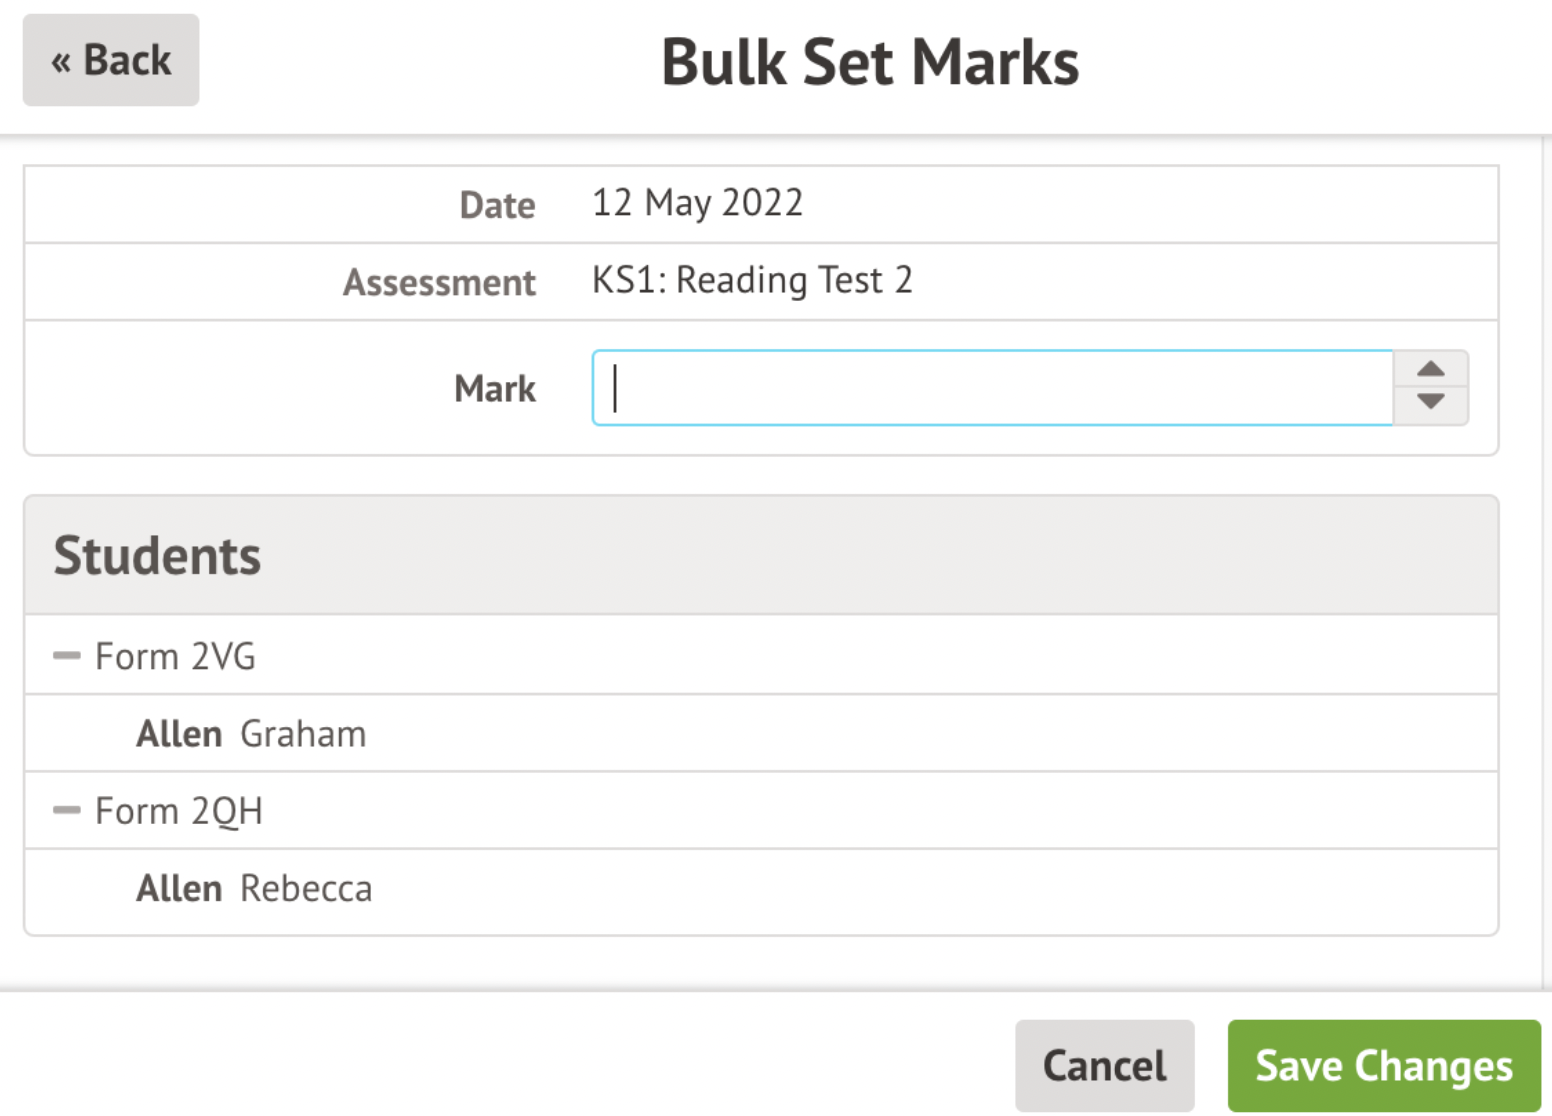Focus the Mark input field

(991, 388)
